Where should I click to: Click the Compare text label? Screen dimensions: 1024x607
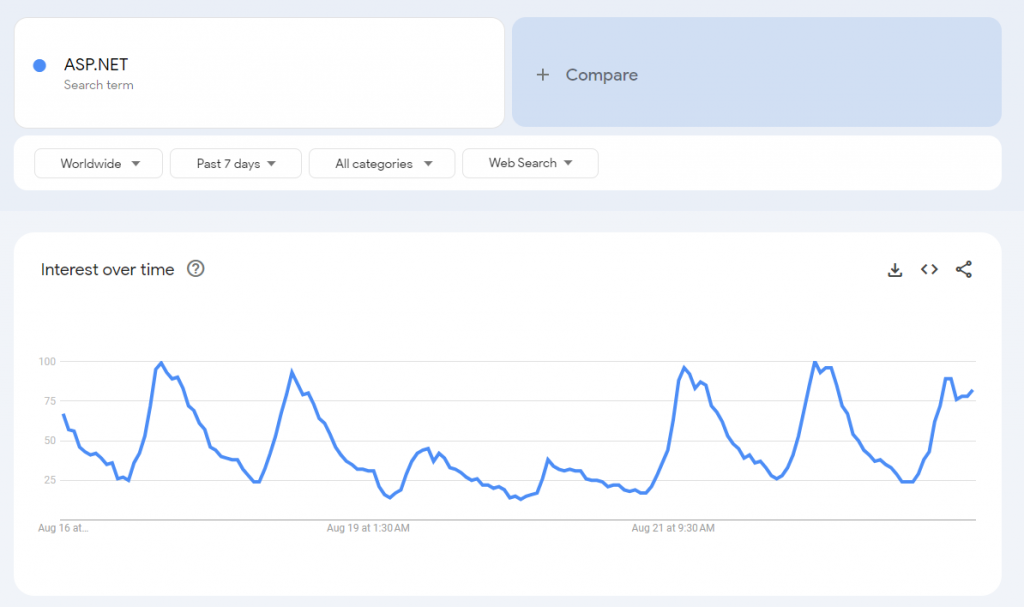(601, 75)
